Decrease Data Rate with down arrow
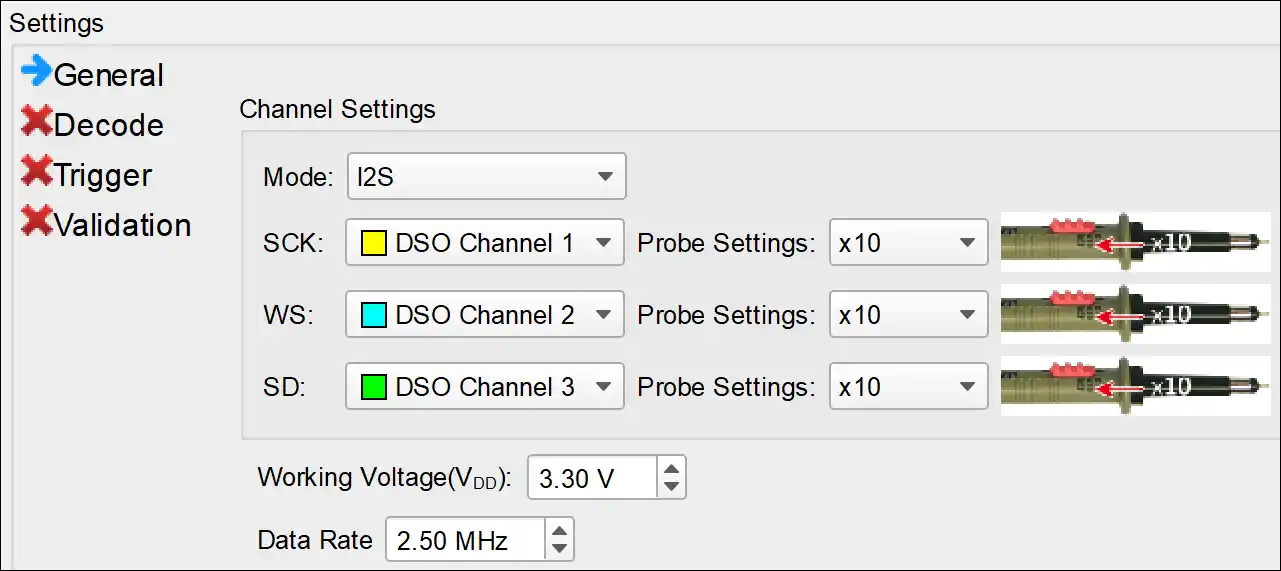 click(x=560, y=550)
